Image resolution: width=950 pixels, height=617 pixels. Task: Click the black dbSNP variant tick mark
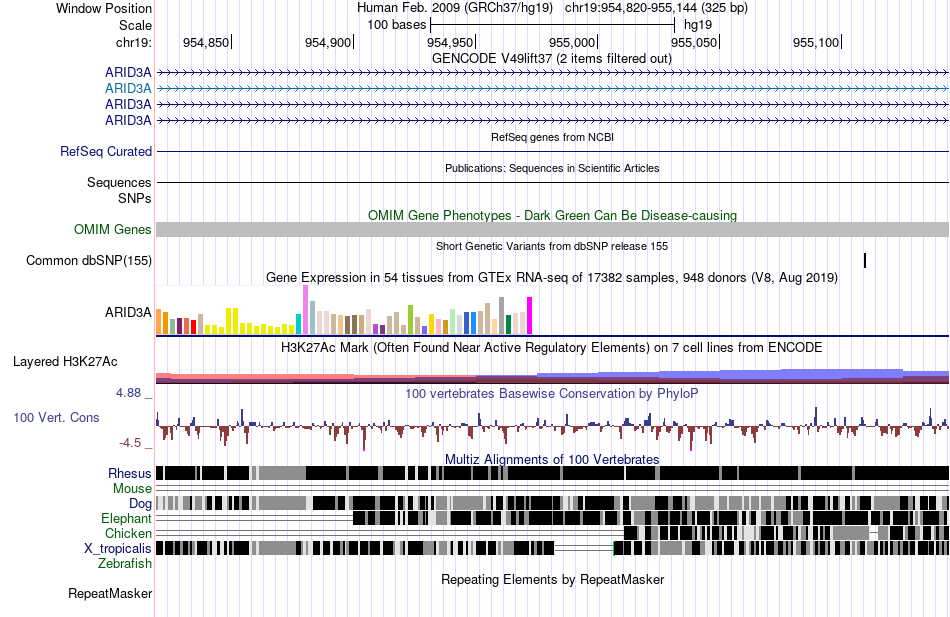point(865,261)
